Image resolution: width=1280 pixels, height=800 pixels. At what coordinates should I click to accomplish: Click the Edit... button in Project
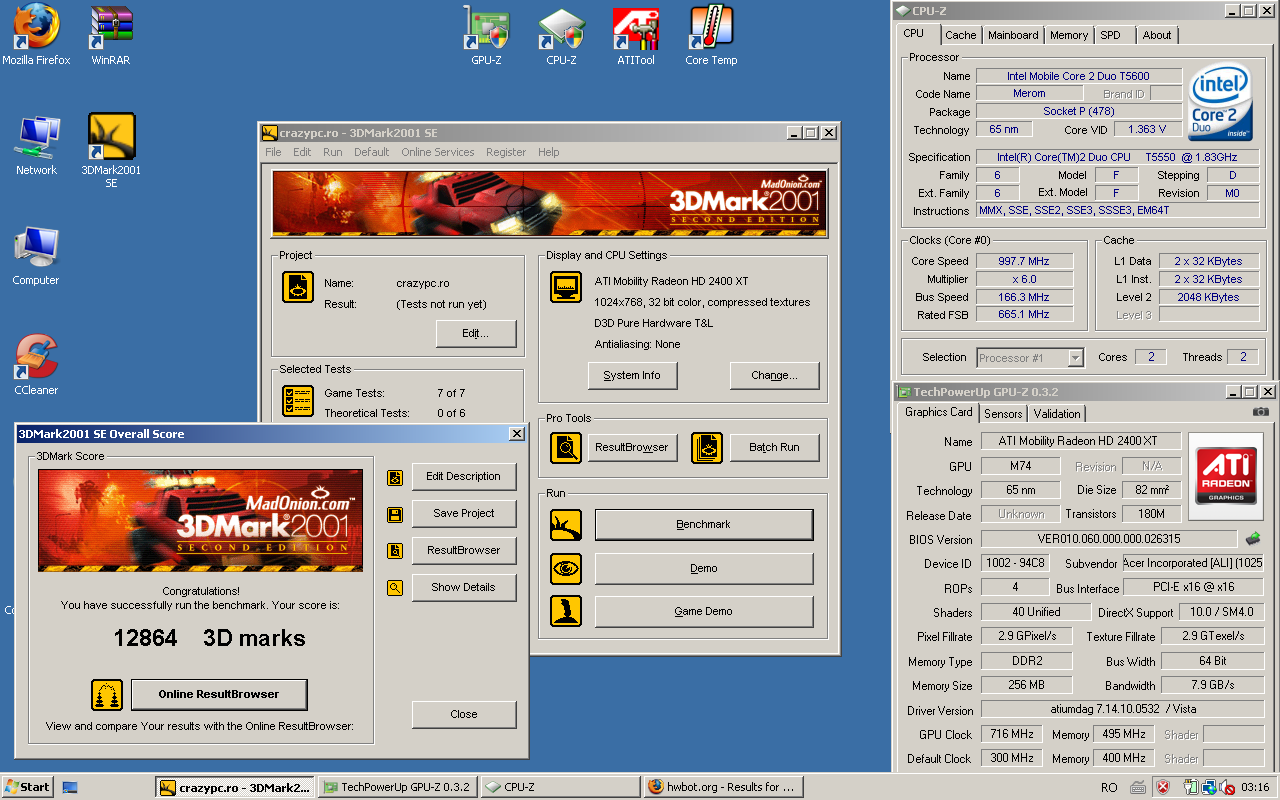click(476, 333)
